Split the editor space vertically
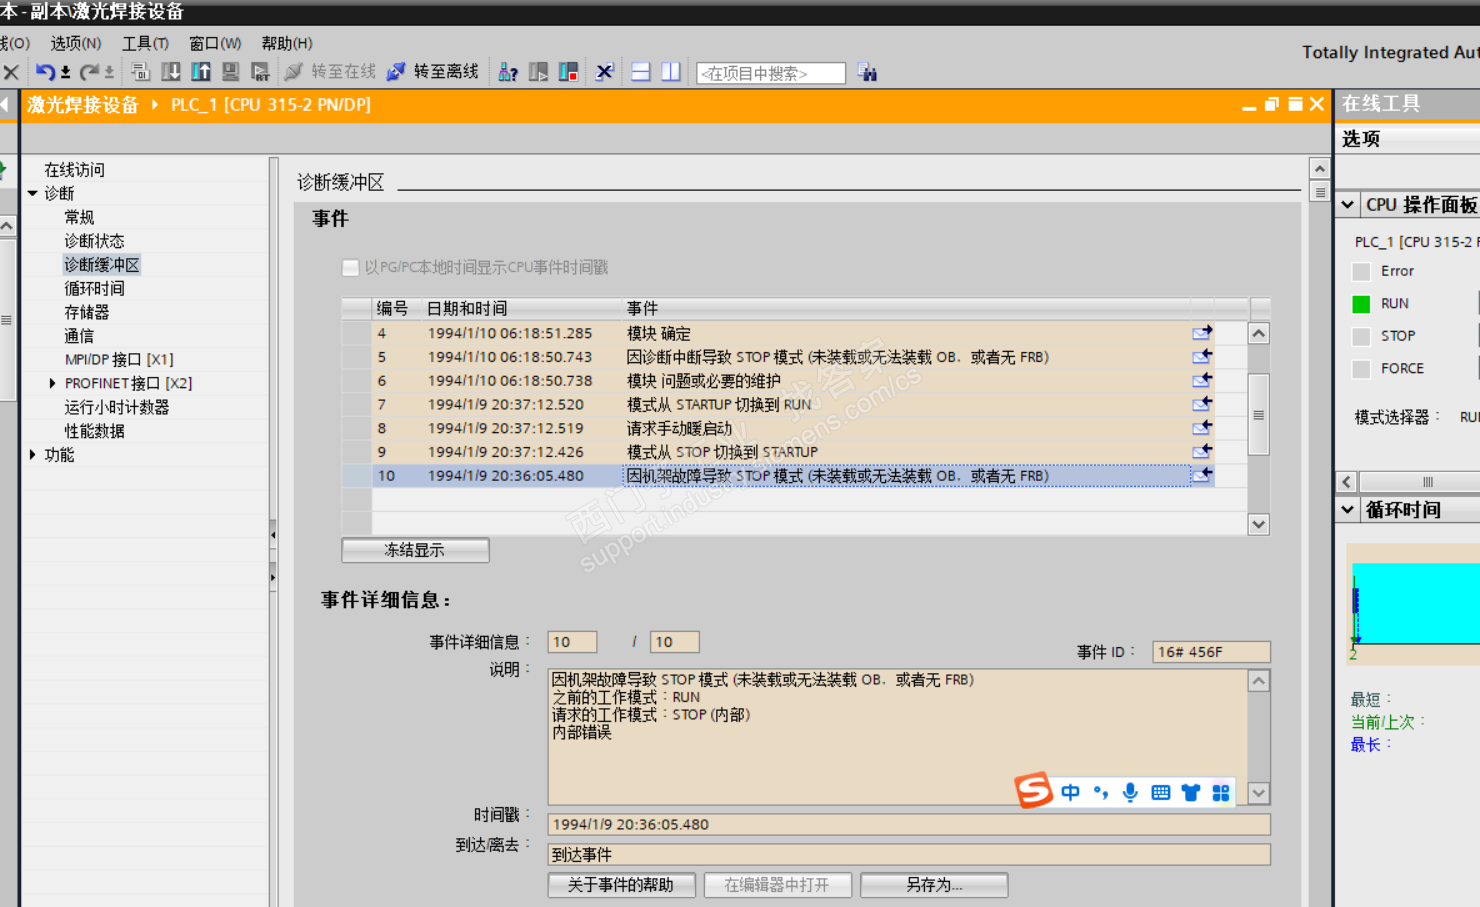1480x907 pixels. click(671, 72)
